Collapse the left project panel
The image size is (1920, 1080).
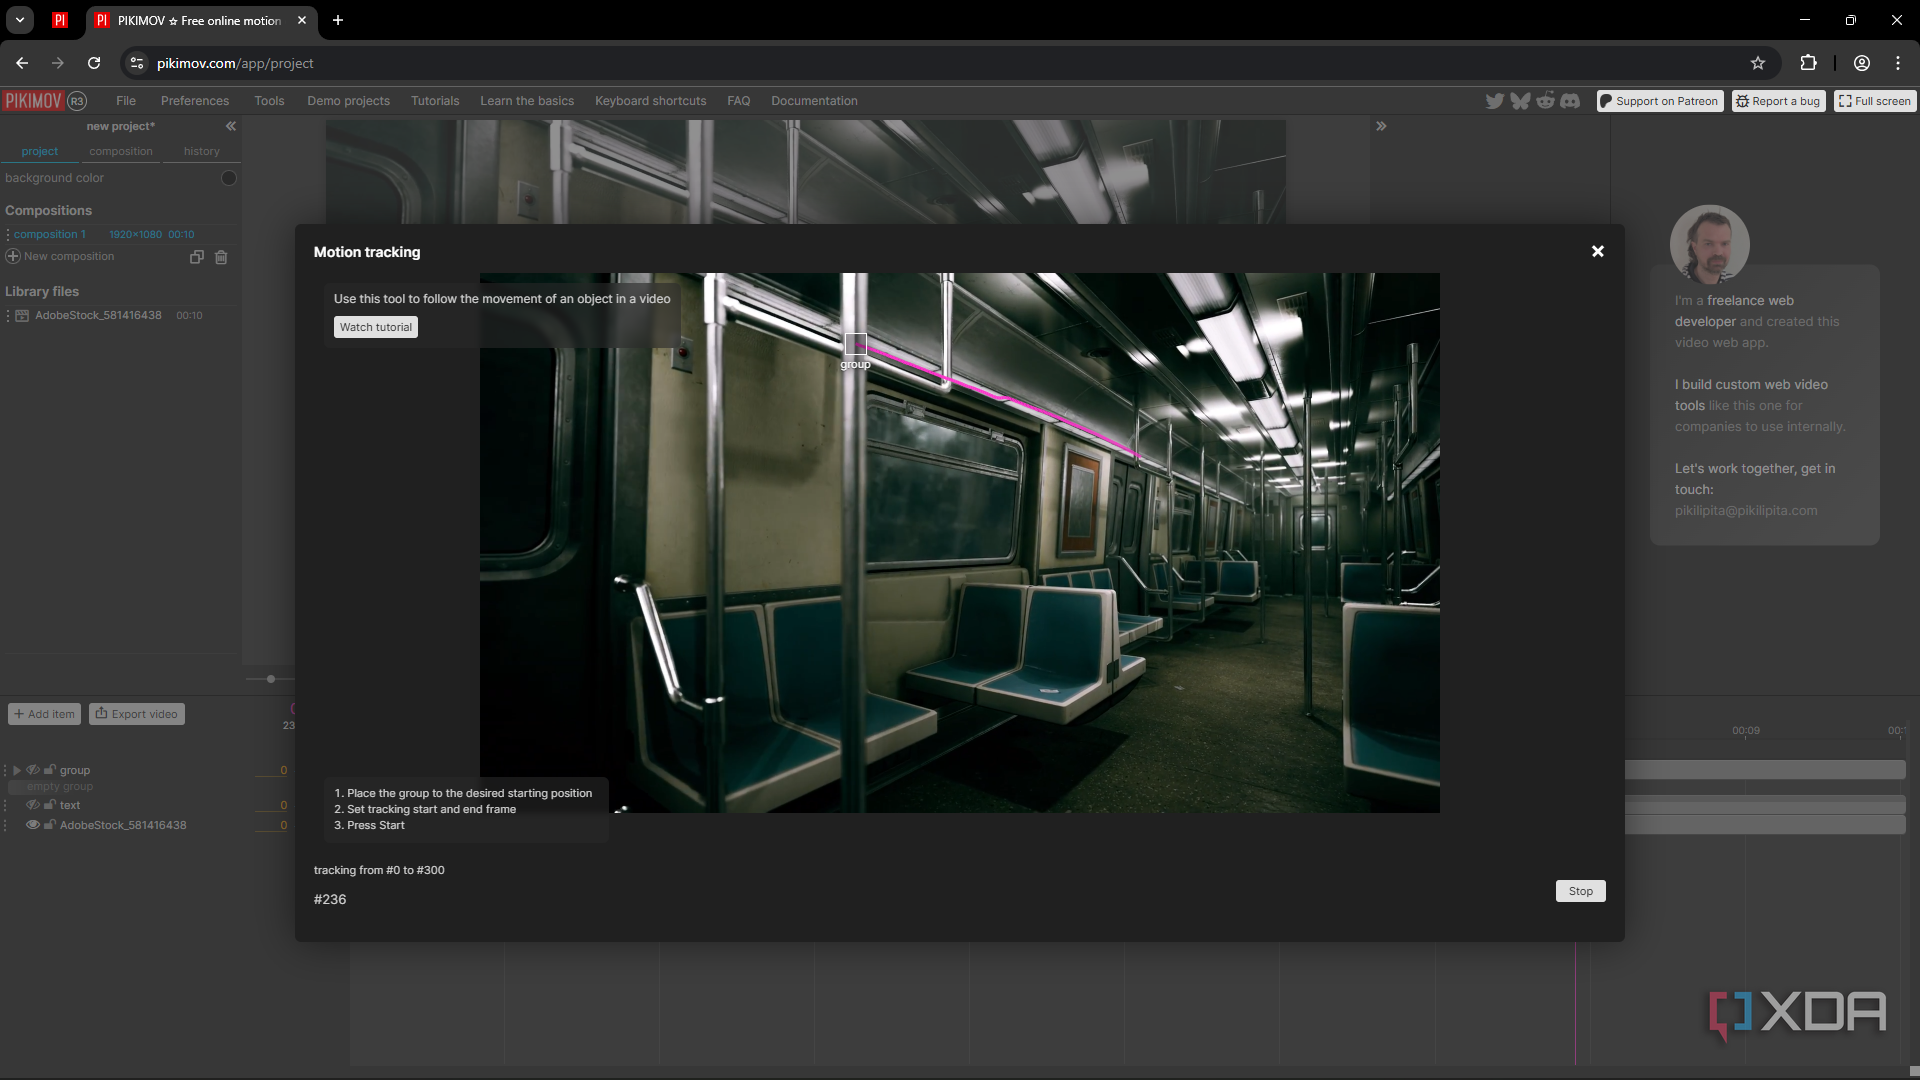(231, 126)
